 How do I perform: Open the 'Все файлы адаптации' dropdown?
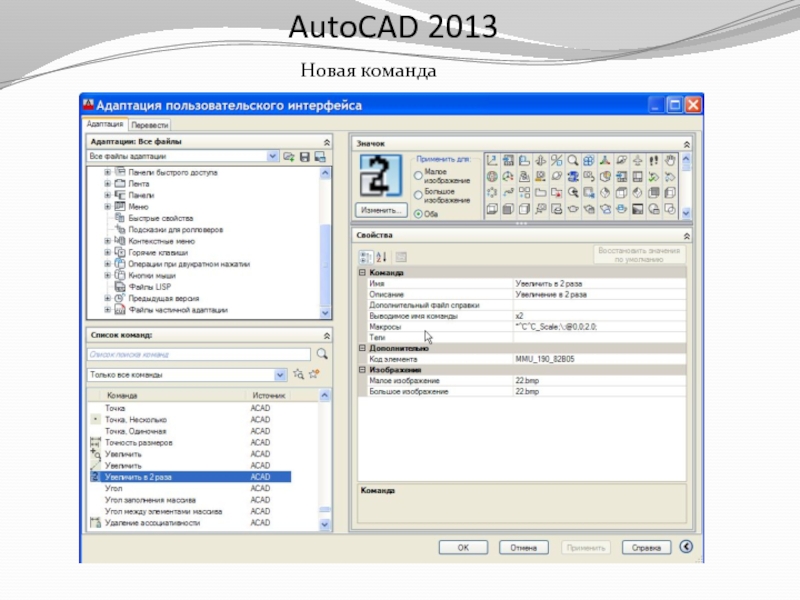pyautogui.click(x=272, y=157)
